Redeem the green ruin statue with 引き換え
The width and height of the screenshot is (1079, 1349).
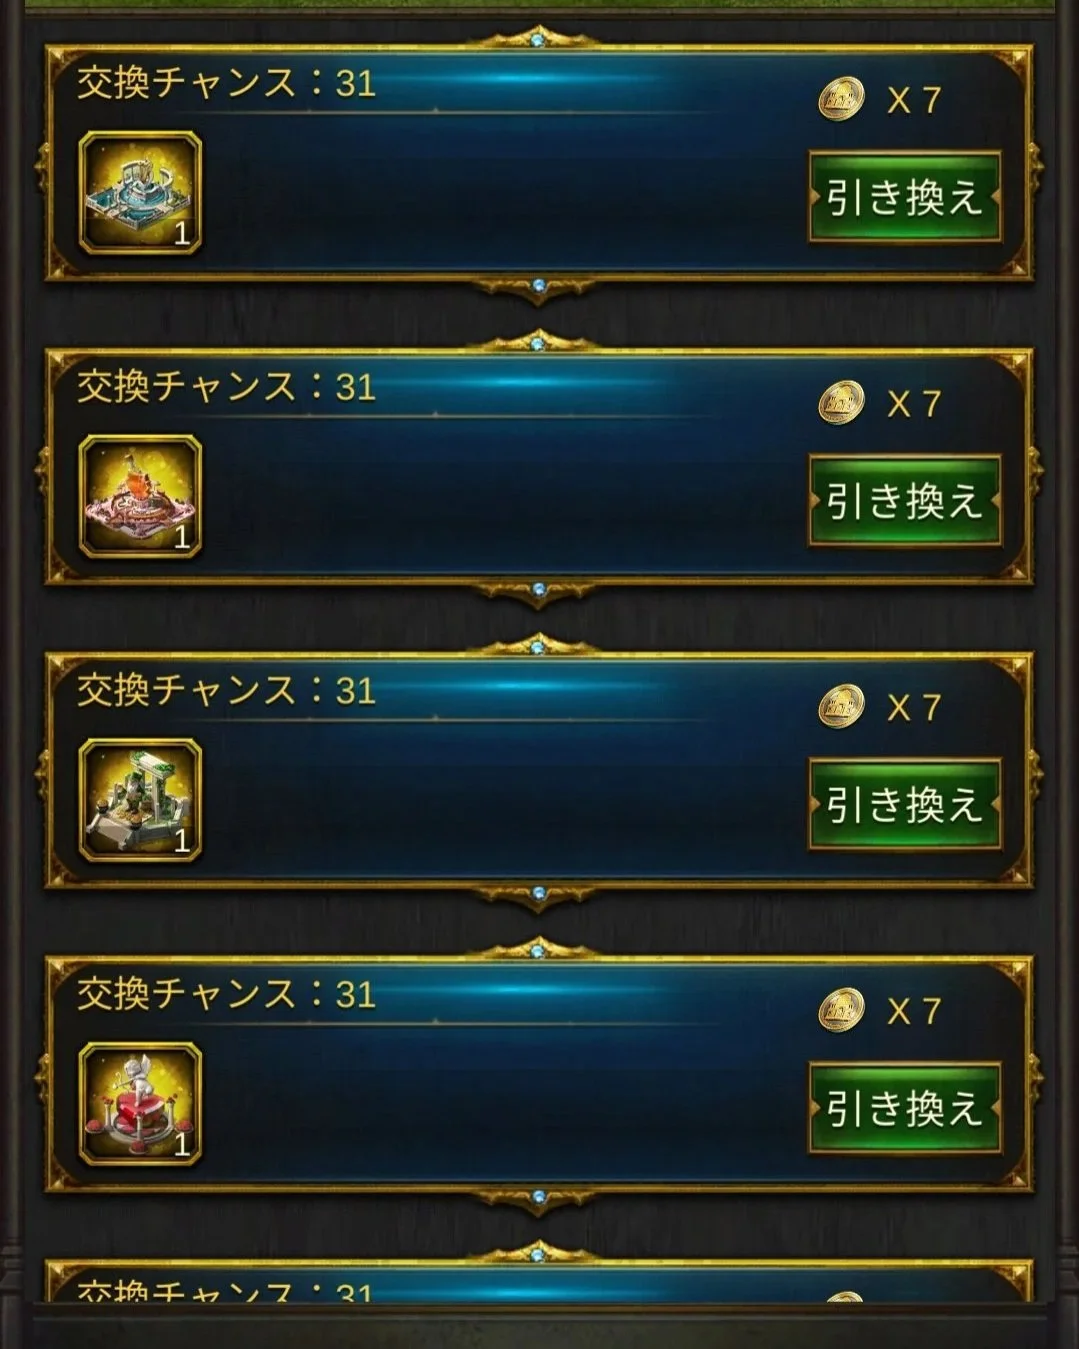[x=905, y=805]
